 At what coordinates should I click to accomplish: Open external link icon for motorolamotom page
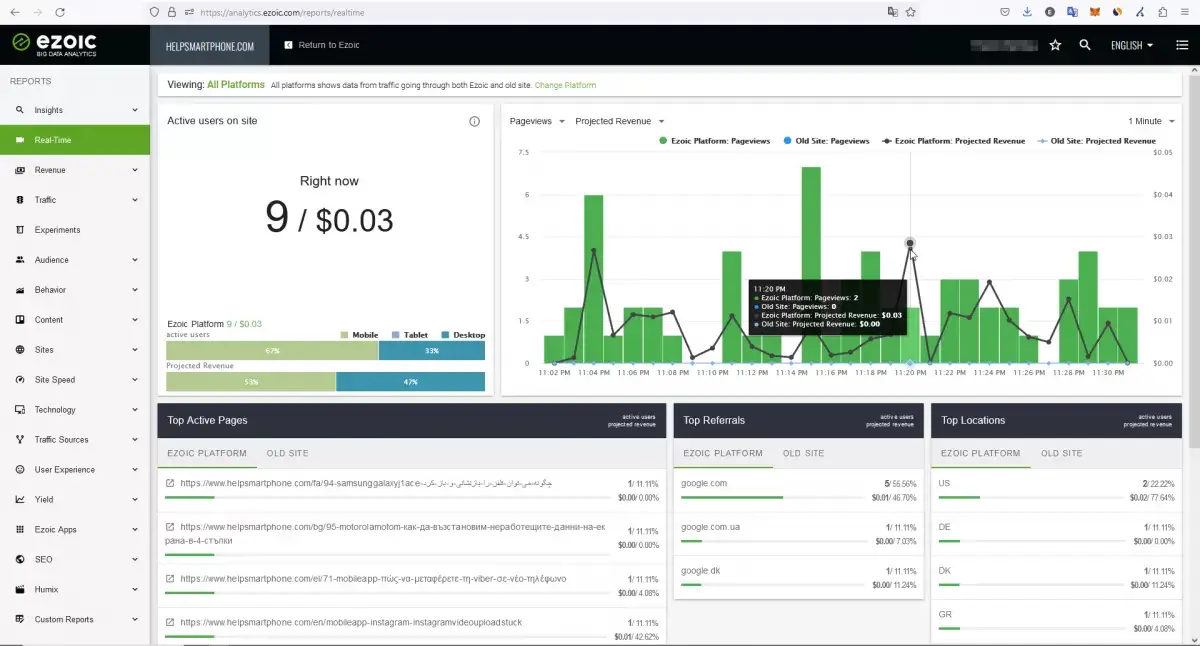(x=170, y=527)
